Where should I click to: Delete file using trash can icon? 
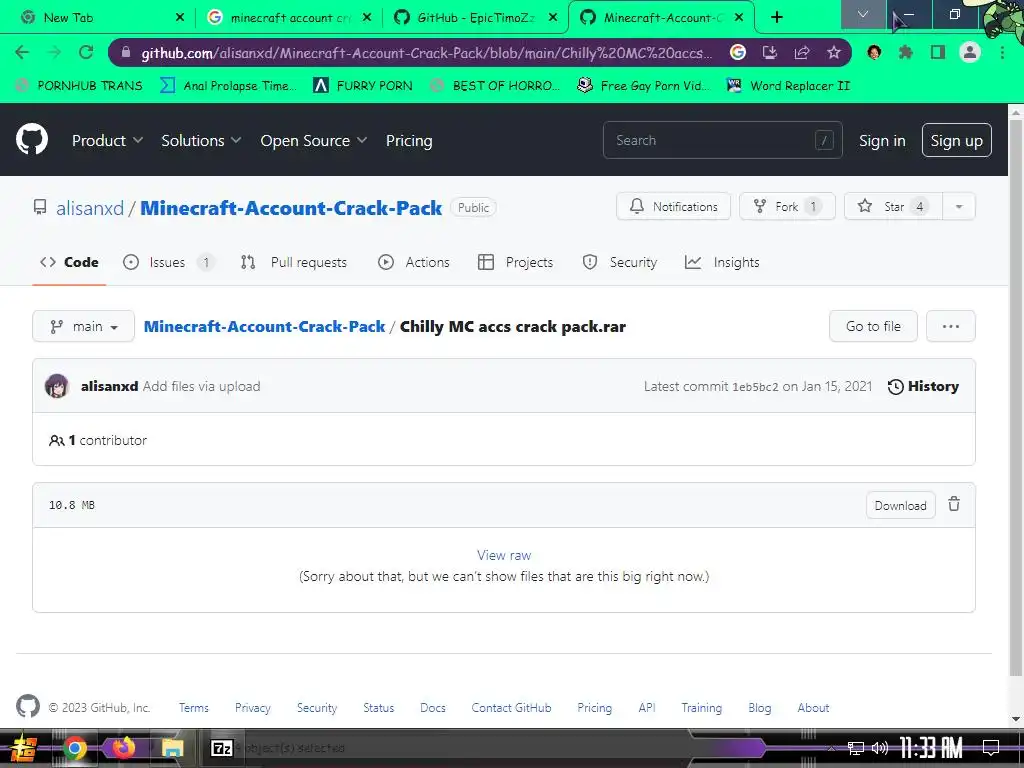click(954, 504)
